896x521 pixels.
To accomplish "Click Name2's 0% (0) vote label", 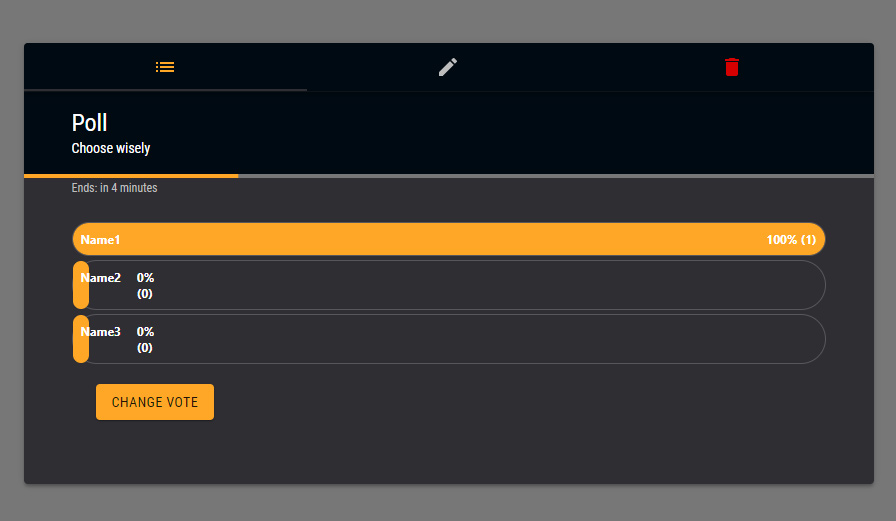I will [146, 286].
